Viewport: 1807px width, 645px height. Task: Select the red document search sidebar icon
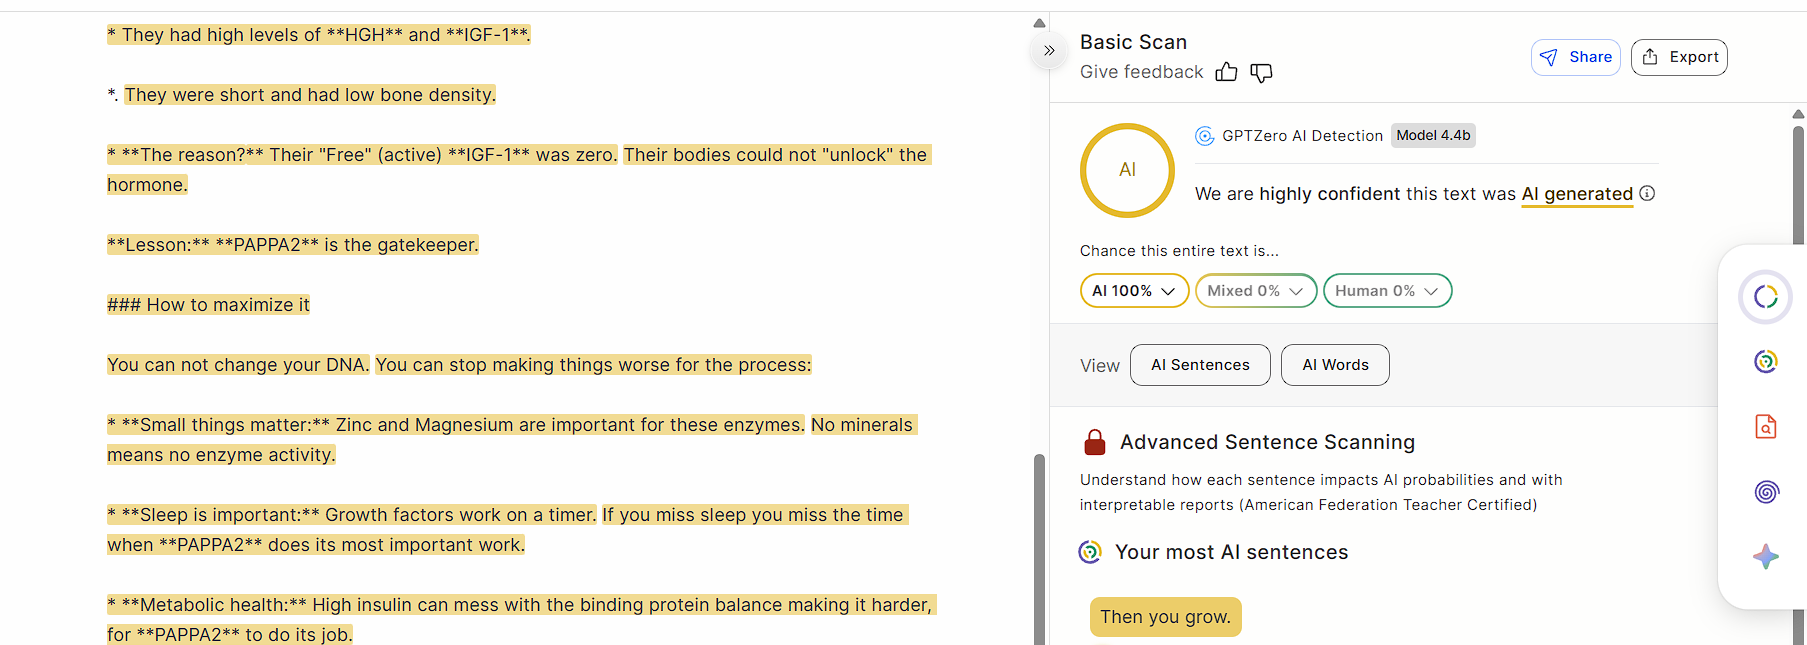pyautogui.click(x=1766, y=427)
